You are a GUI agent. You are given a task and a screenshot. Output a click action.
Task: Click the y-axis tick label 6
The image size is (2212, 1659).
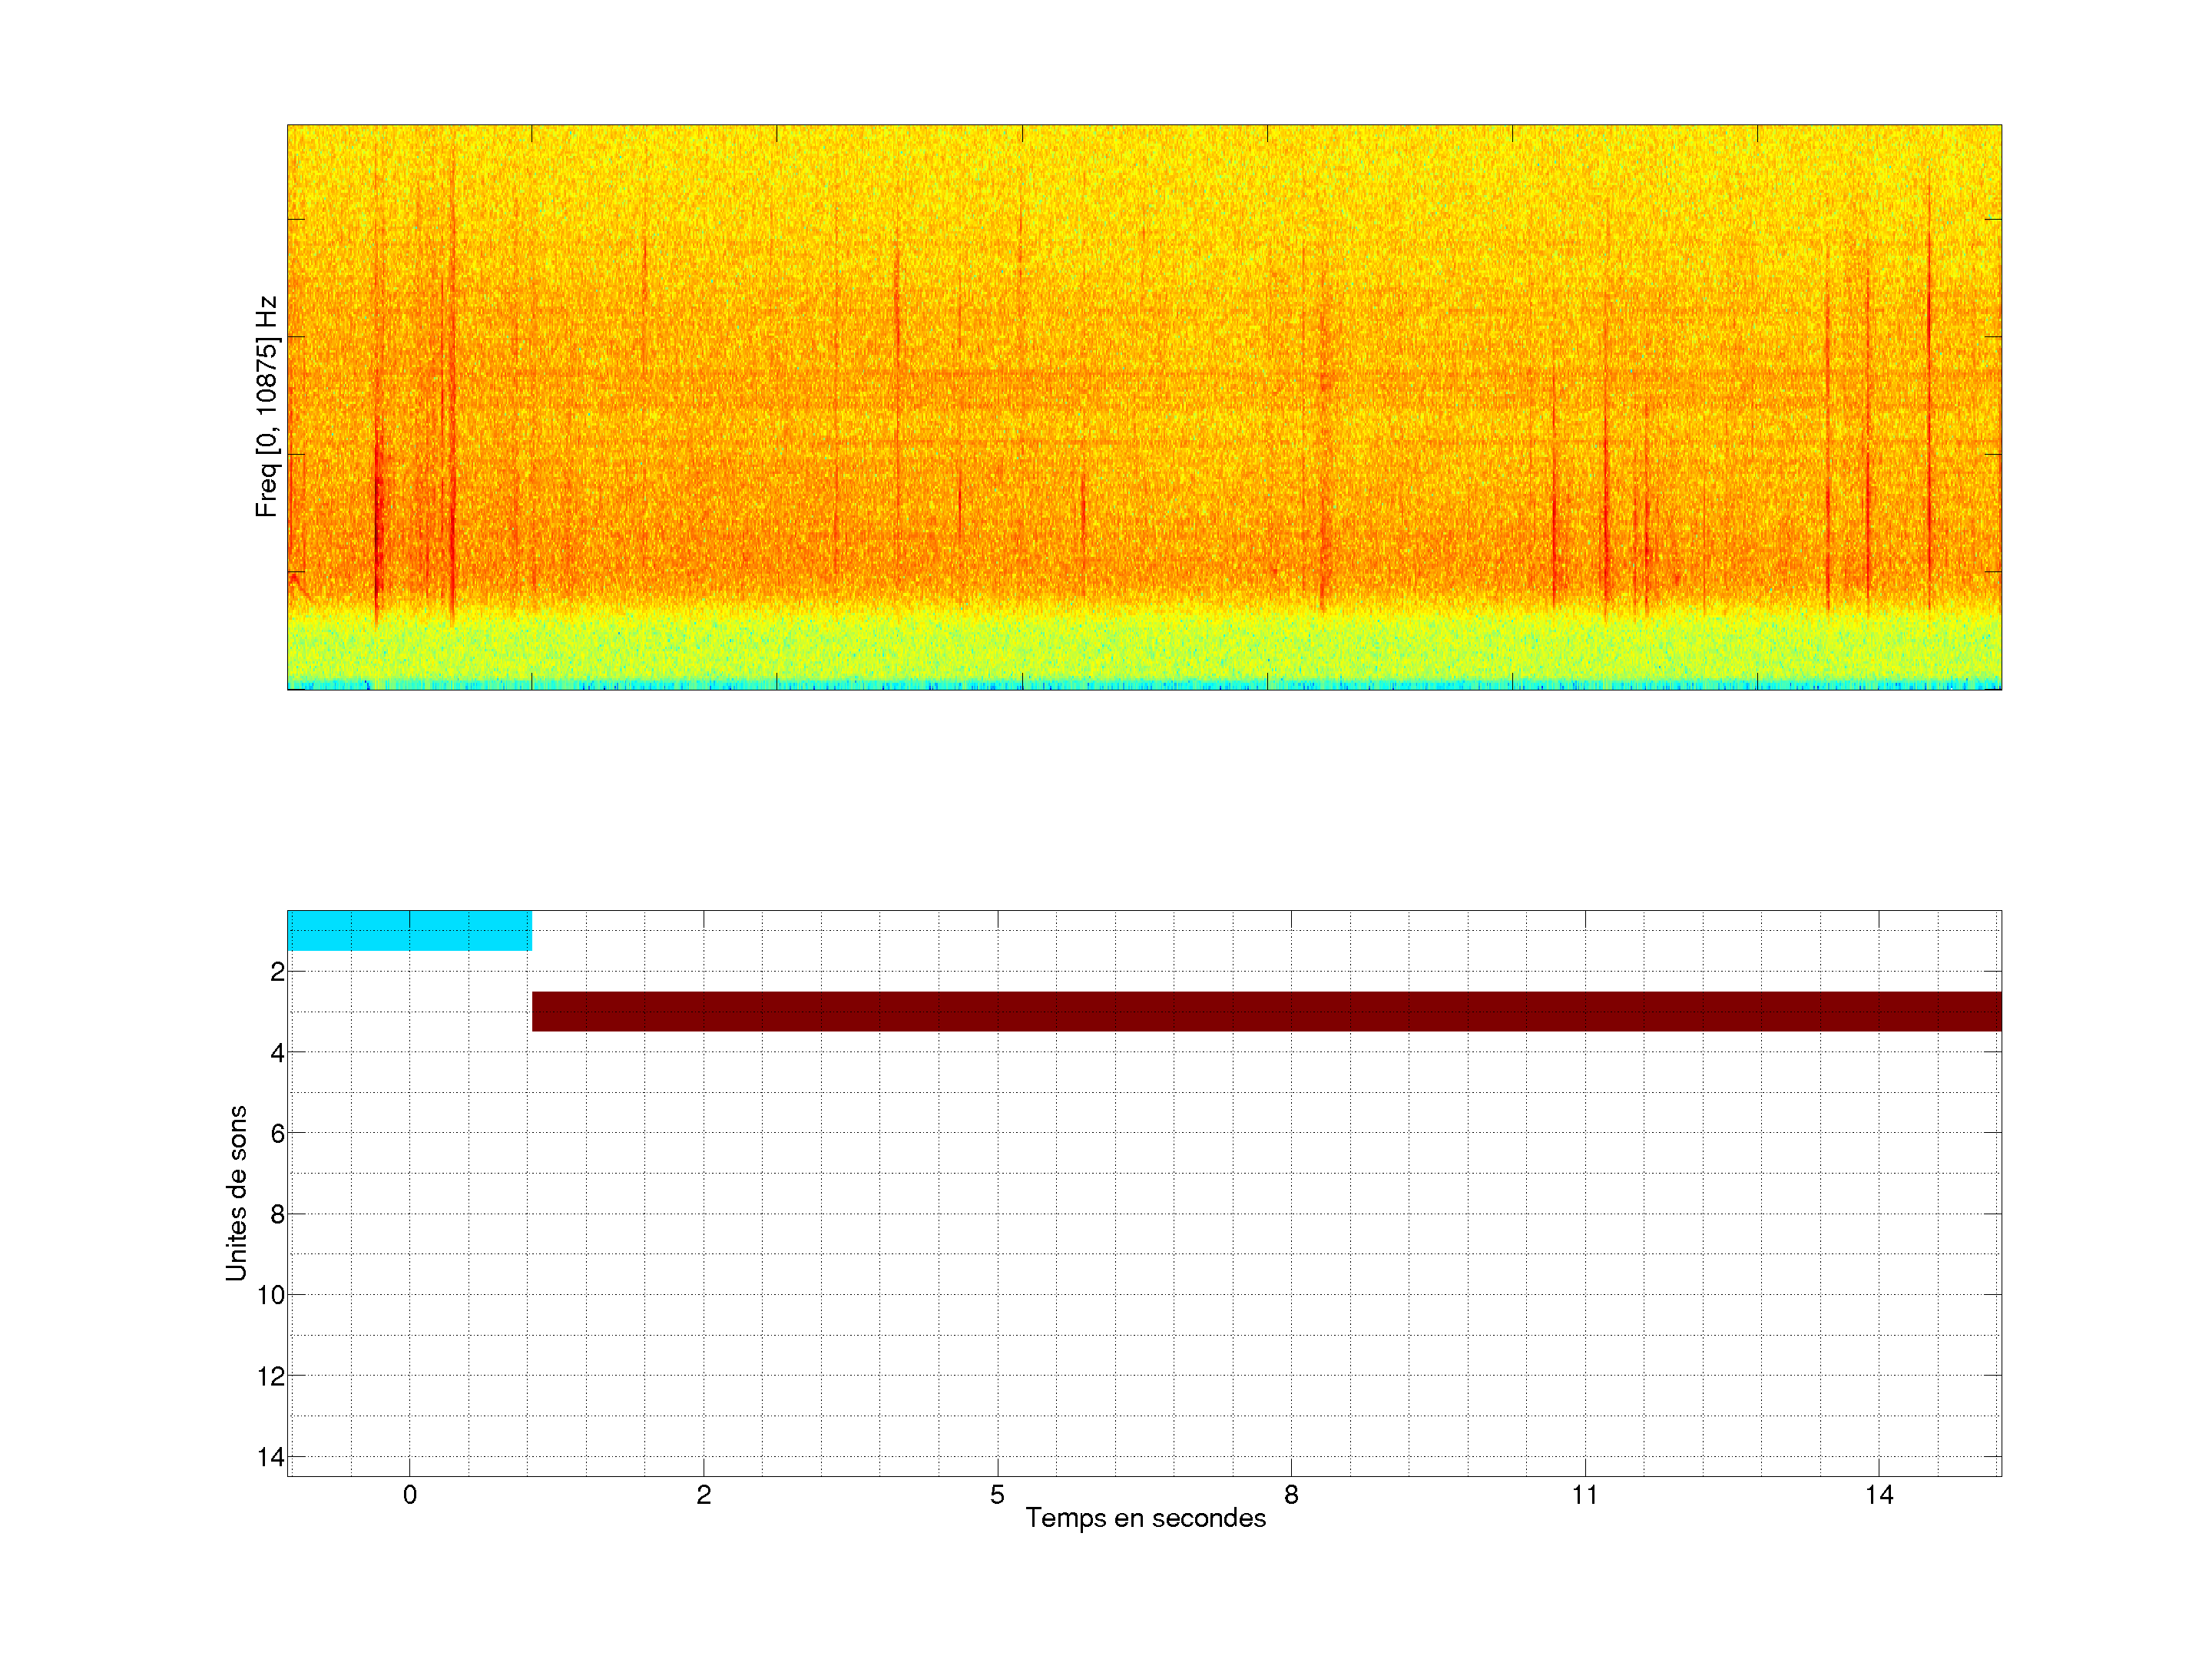point(277,1133)
